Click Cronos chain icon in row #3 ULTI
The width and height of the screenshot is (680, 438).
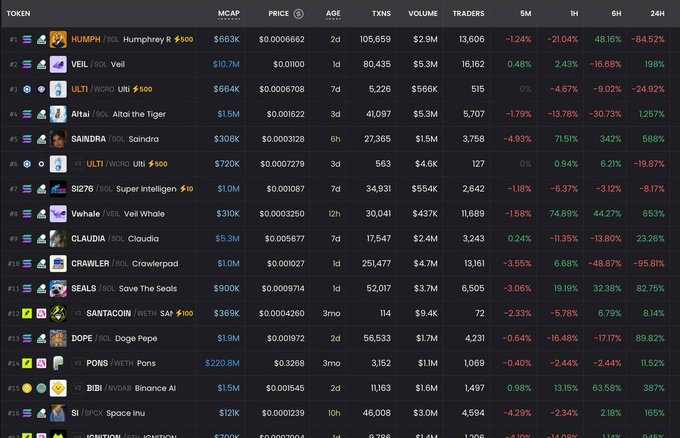coord(27,89)
